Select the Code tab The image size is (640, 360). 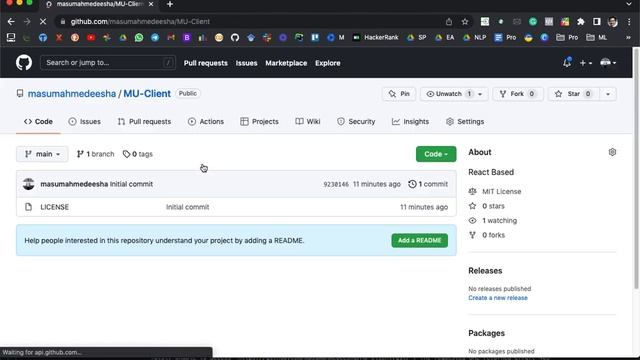(38, 122)
